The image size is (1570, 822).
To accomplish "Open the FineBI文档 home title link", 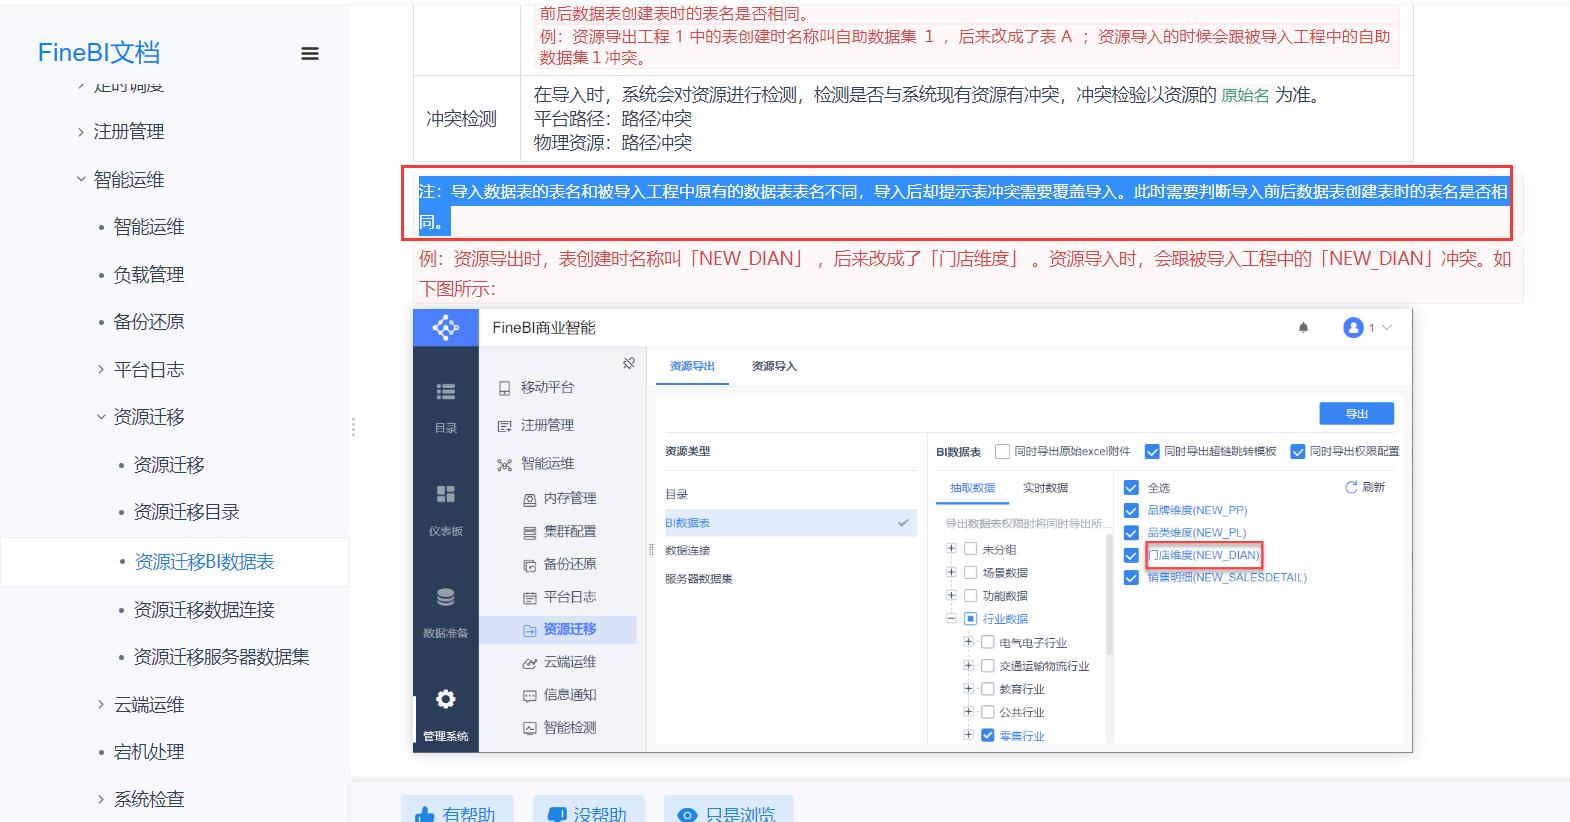I will pyautogui.click(x=99, y=53).
